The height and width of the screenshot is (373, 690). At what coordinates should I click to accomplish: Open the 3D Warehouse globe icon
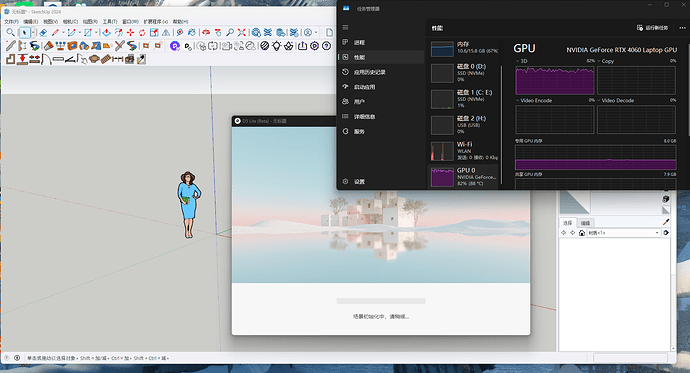pos(256,33)
